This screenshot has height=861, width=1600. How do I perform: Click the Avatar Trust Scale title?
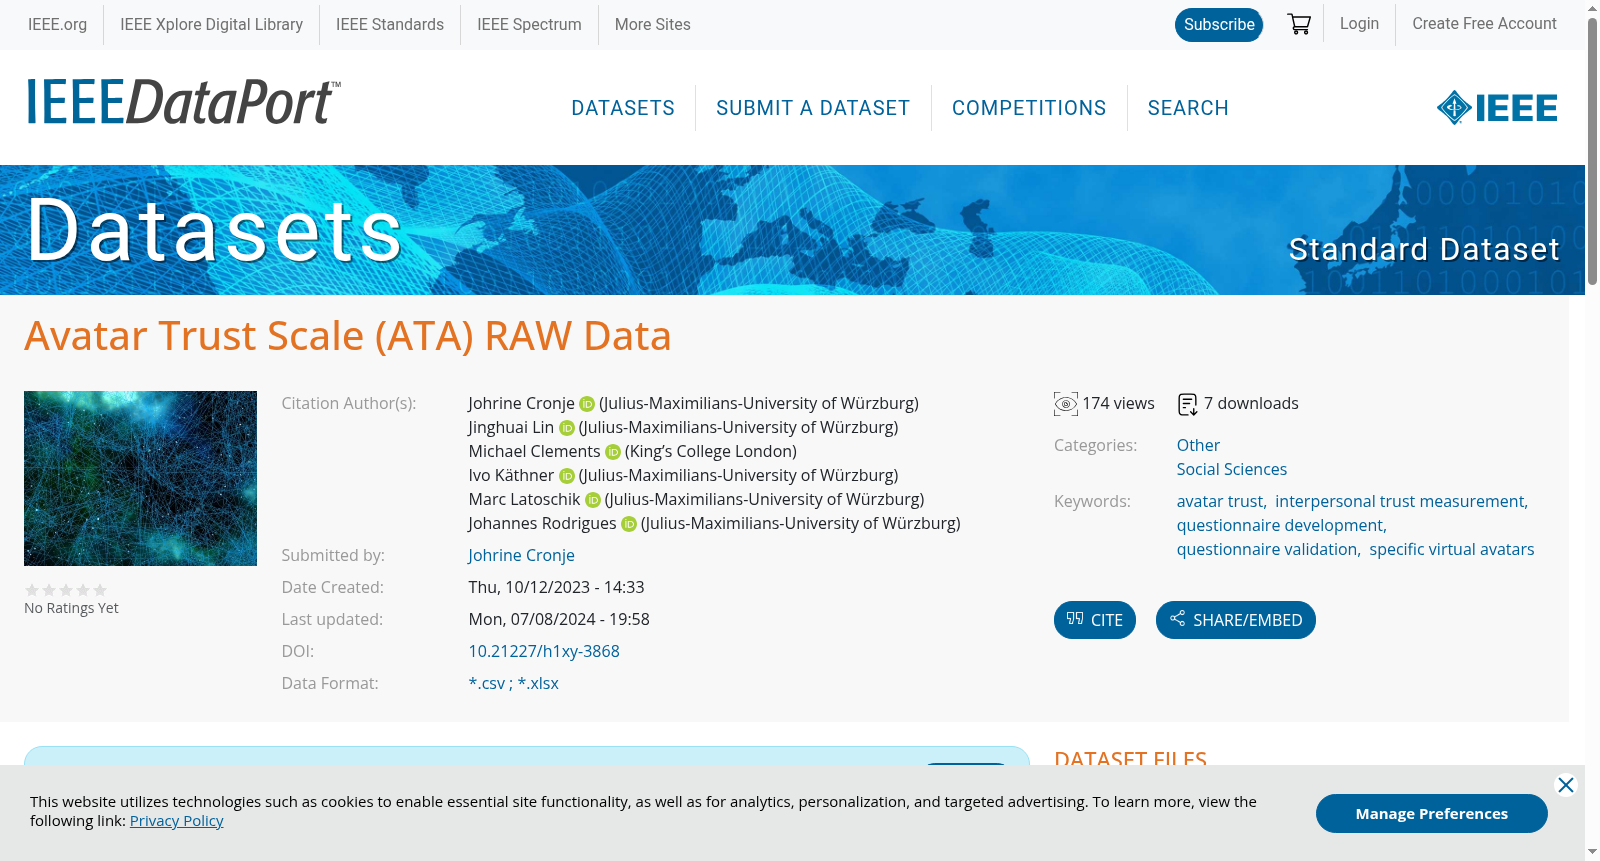pyautogui.click(x=348, y=336)
